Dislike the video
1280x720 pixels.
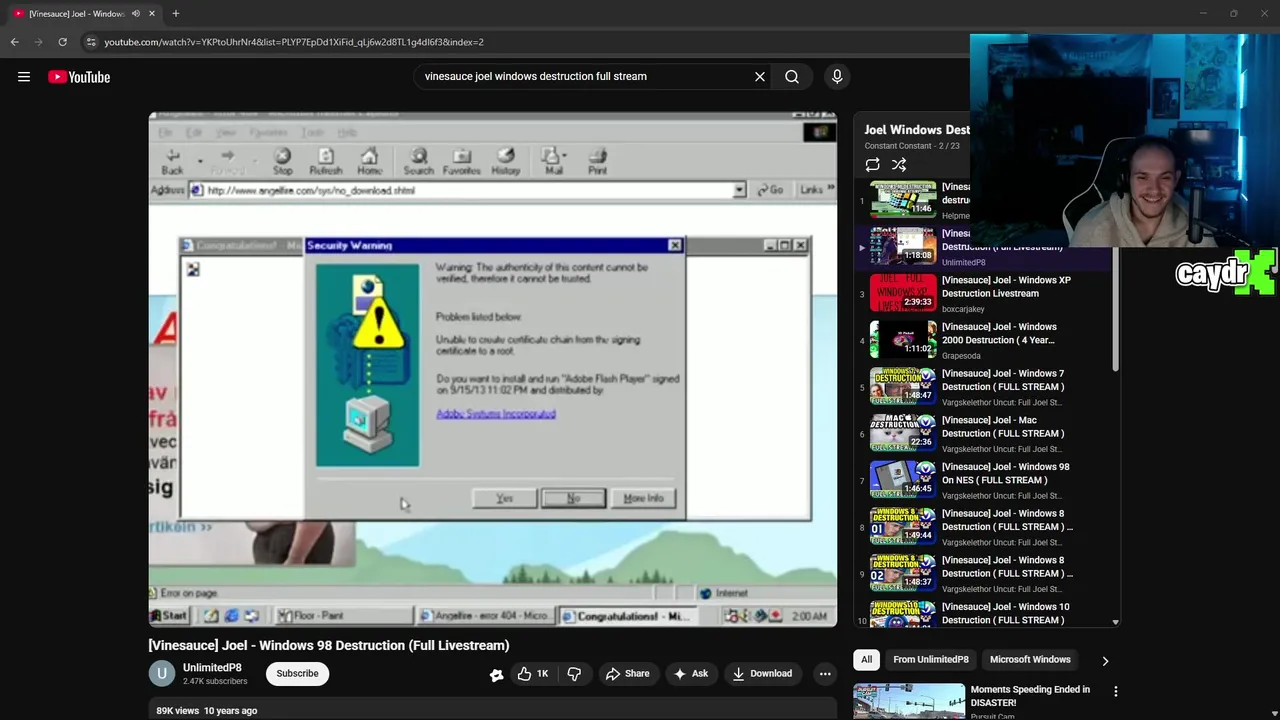pos(574,674)
